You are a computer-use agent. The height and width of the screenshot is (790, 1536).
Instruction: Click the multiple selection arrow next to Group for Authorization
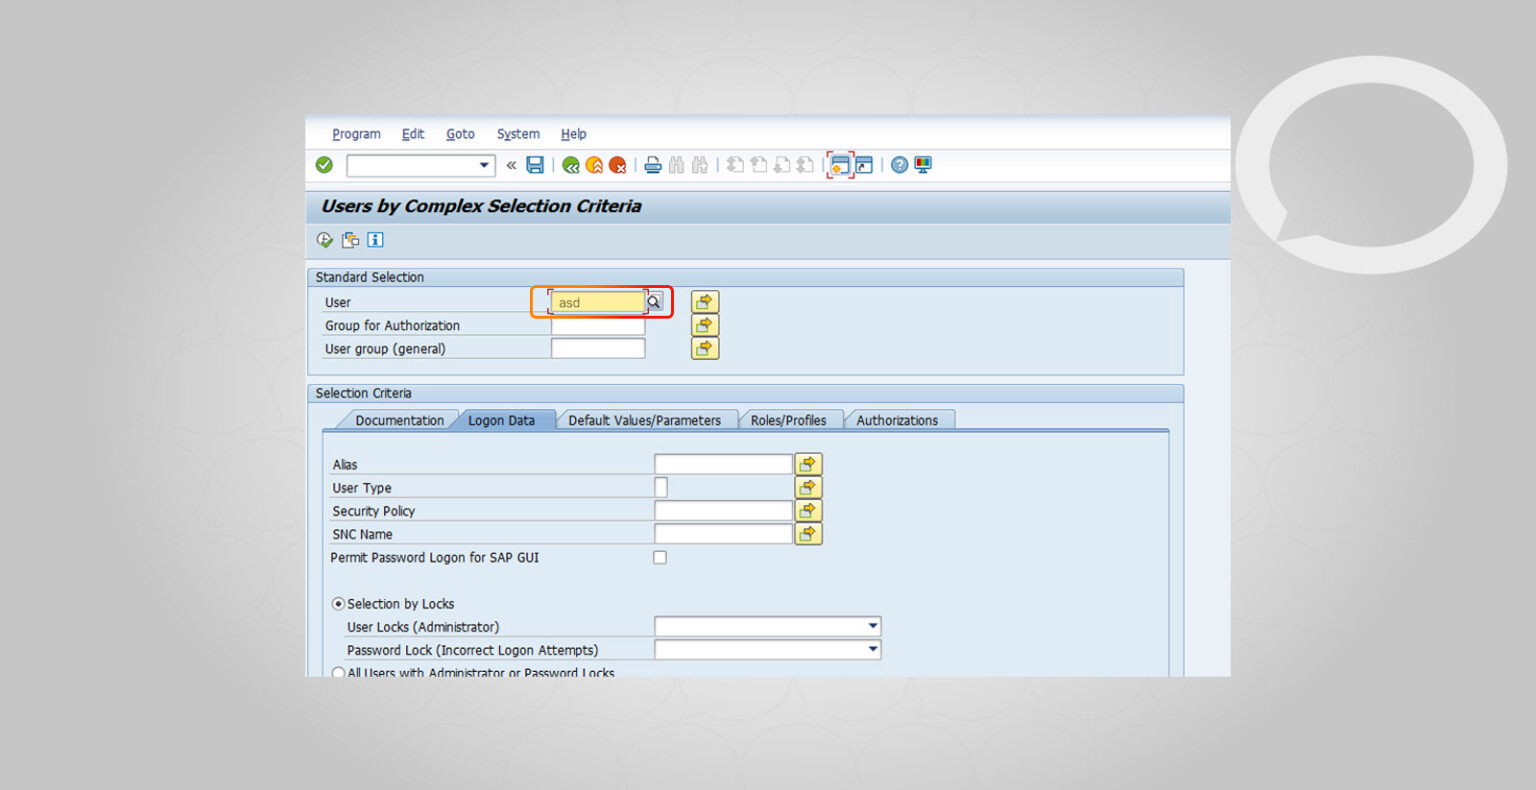704,324
